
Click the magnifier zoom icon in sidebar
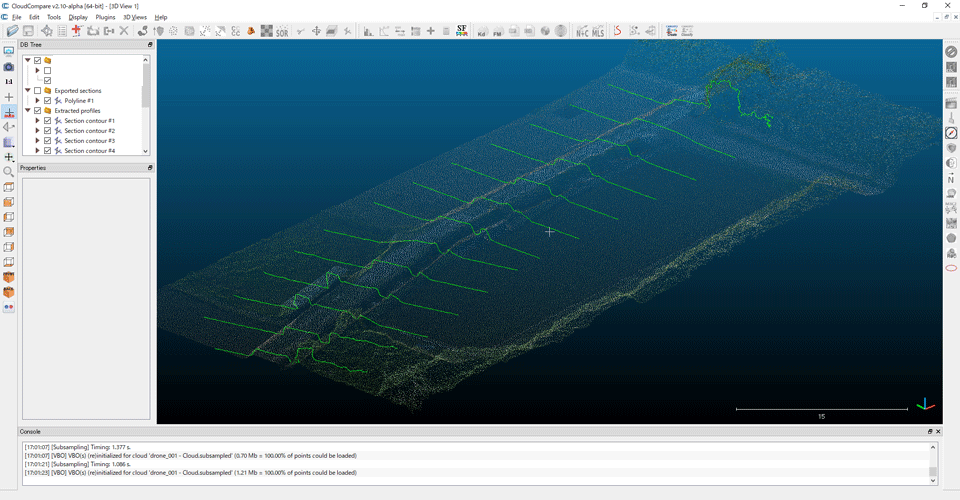(x=9, y=172)
